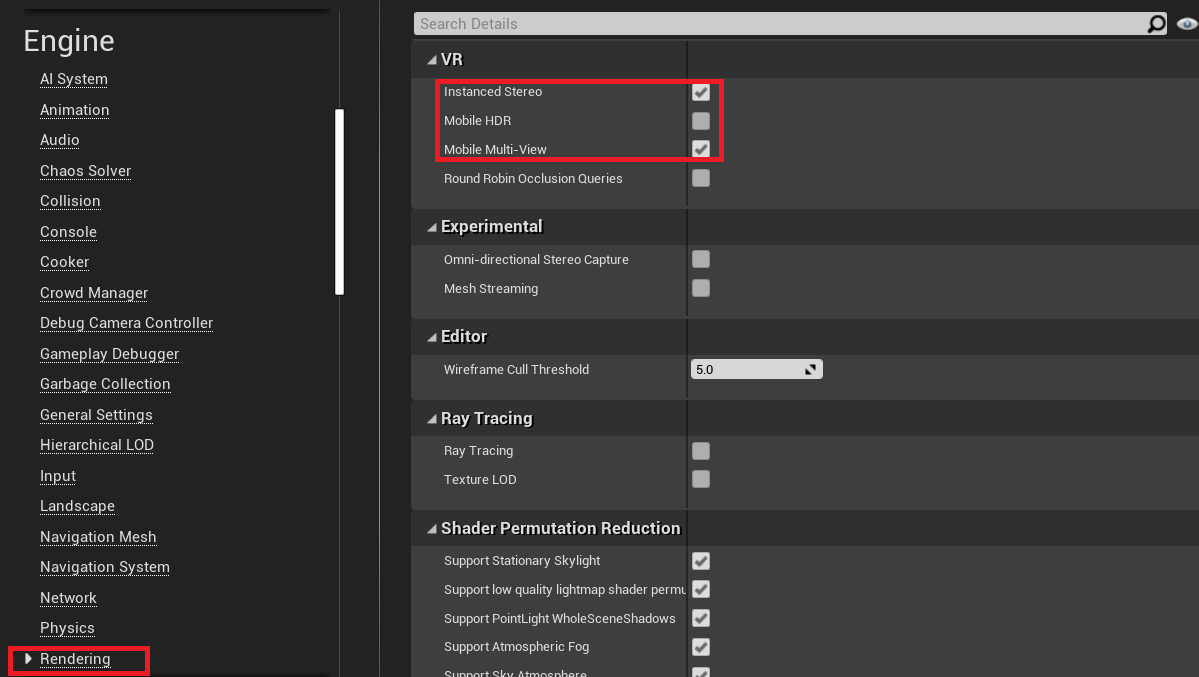Enable the Mobile HDR checkbox
1199x677 pixels.
pos(700,121)
